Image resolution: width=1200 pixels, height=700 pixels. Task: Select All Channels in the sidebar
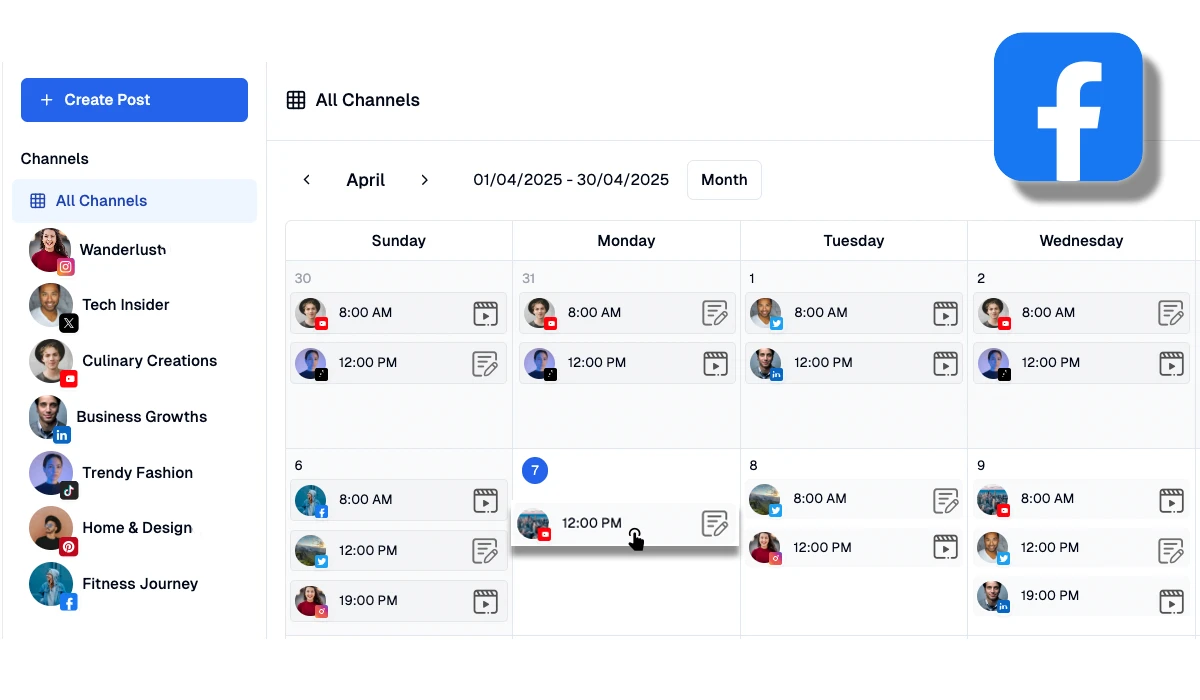click(x=134, y=201)
